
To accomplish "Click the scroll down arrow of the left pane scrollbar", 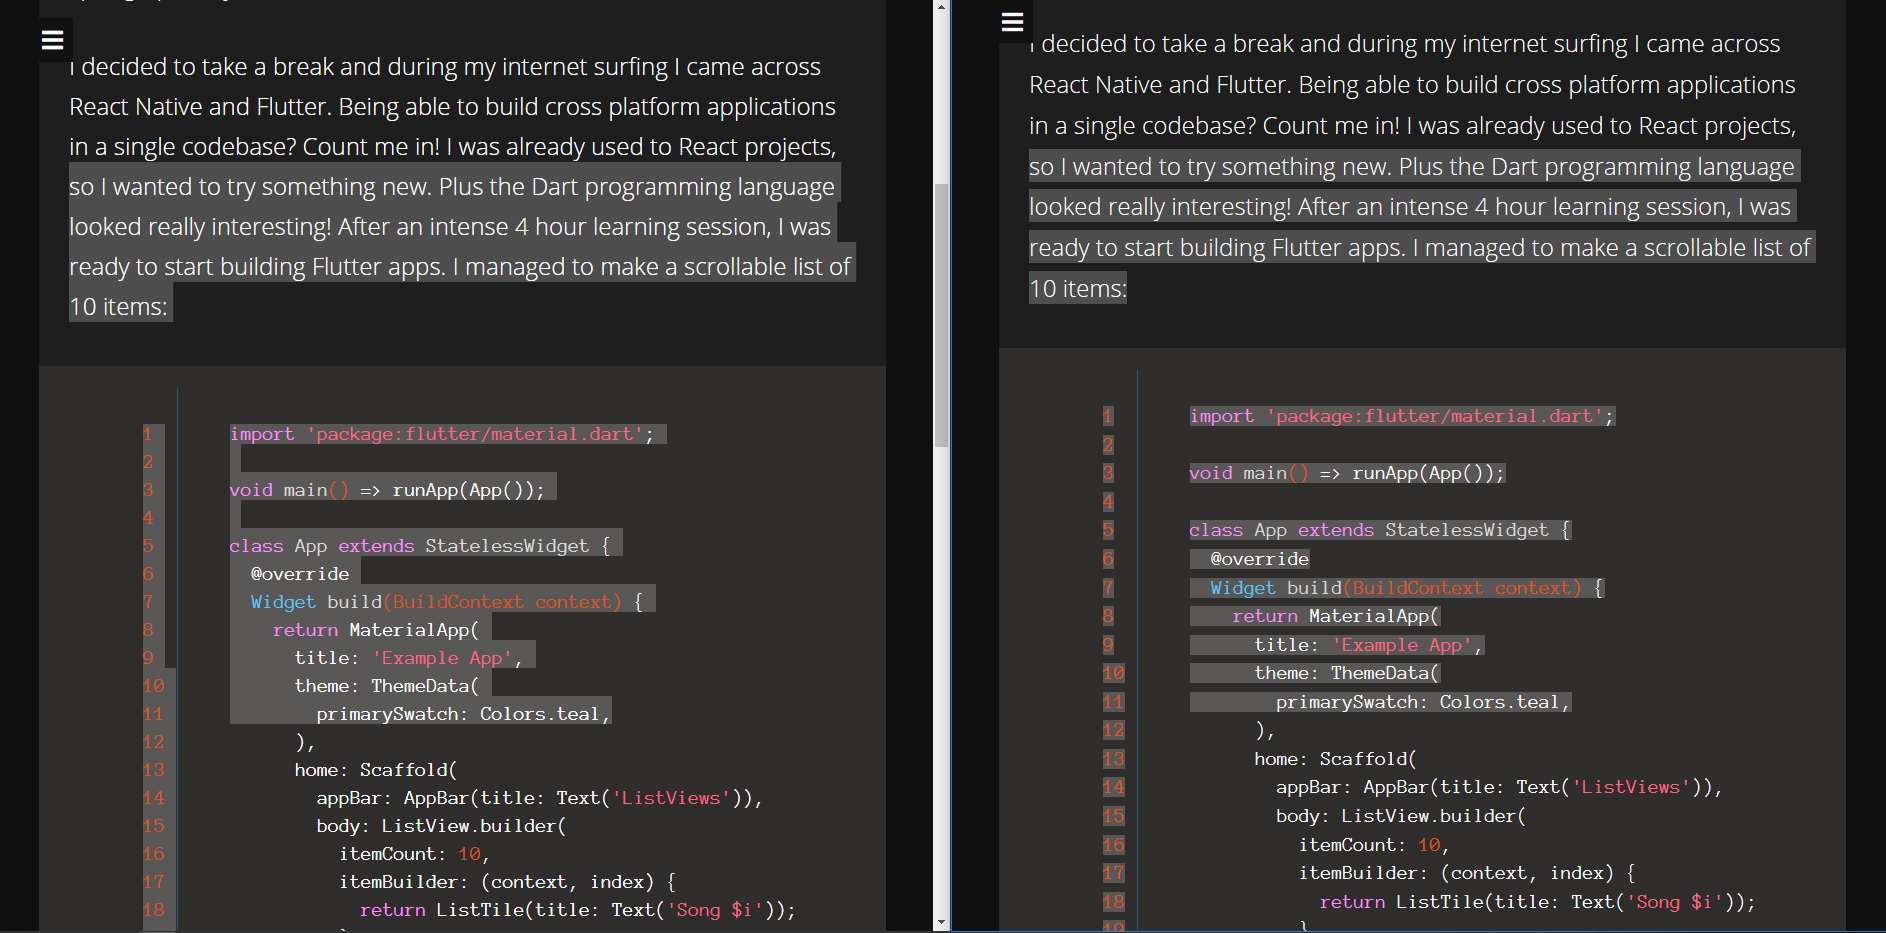I will pyautogui.click(x=941, y=923).
